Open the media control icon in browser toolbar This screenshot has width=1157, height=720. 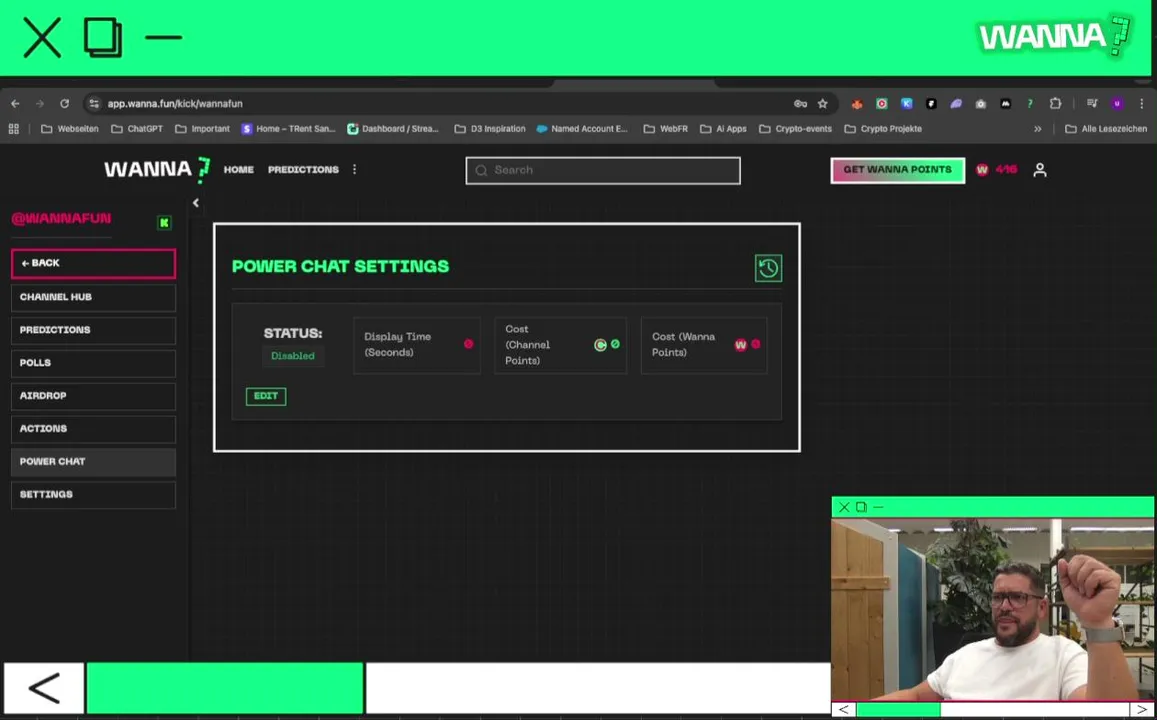[x=1092, y=104]
